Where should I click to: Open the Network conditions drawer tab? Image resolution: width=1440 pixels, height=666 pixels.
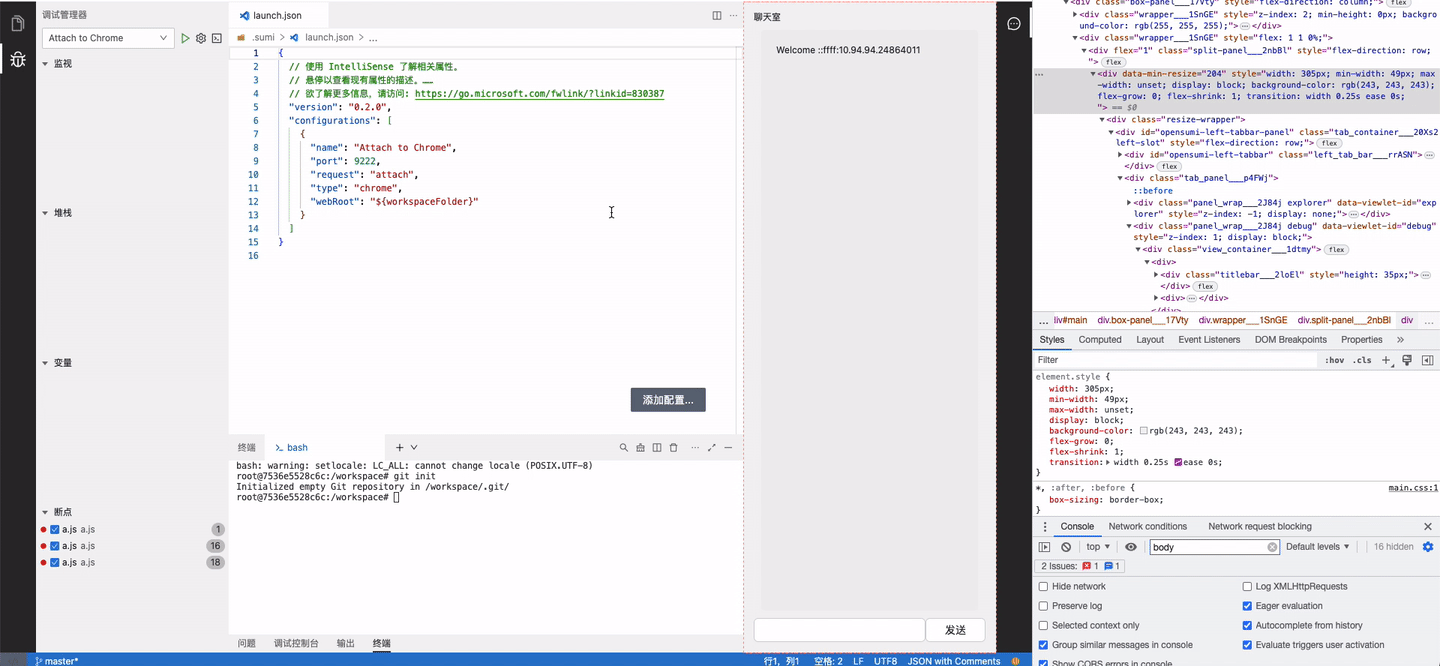(1148, 526)
